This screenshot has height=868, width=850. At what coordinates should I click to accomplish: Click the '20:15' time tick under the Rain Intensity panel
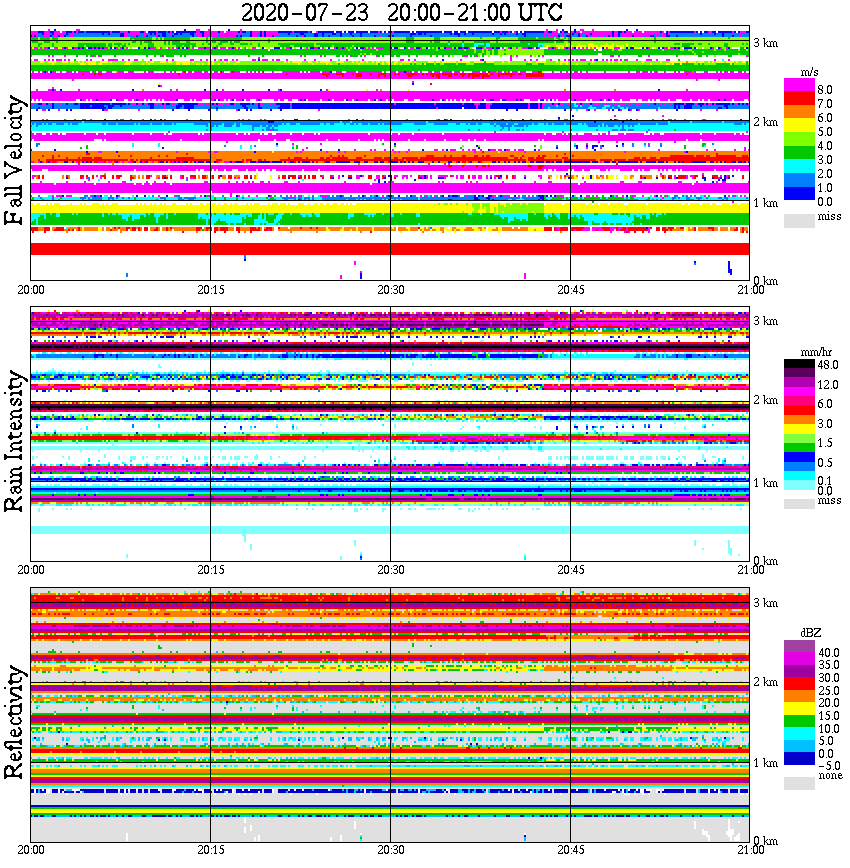[x=211, y=570]
